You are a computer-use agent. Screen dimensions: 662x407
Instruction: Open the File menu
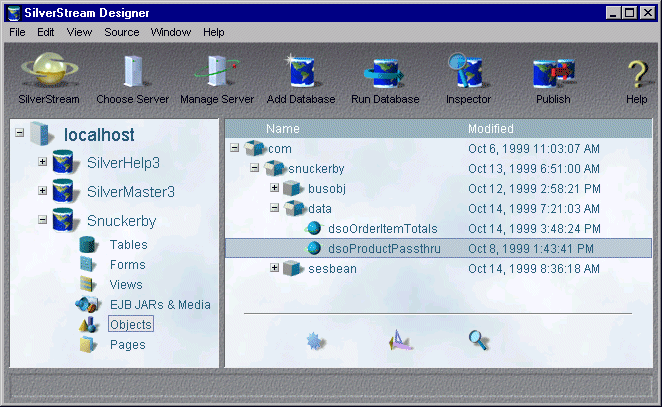[17, 33]
